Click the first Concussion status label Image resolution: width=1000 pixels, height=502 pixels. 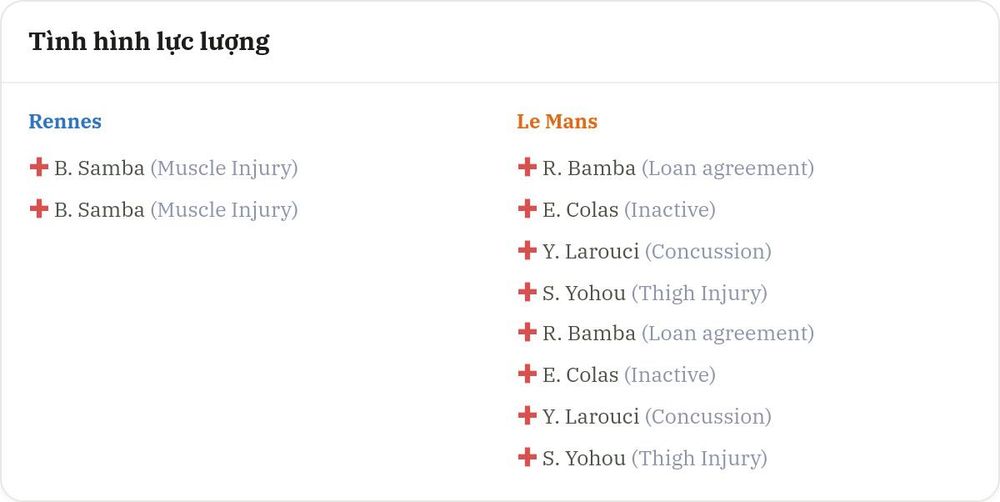tap(708, 251)
